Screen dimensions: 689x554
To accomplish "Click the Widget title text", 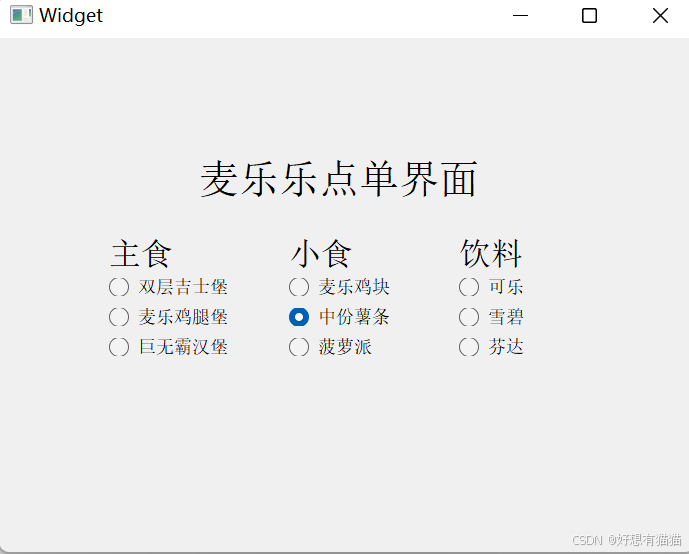I will [71, 16].
